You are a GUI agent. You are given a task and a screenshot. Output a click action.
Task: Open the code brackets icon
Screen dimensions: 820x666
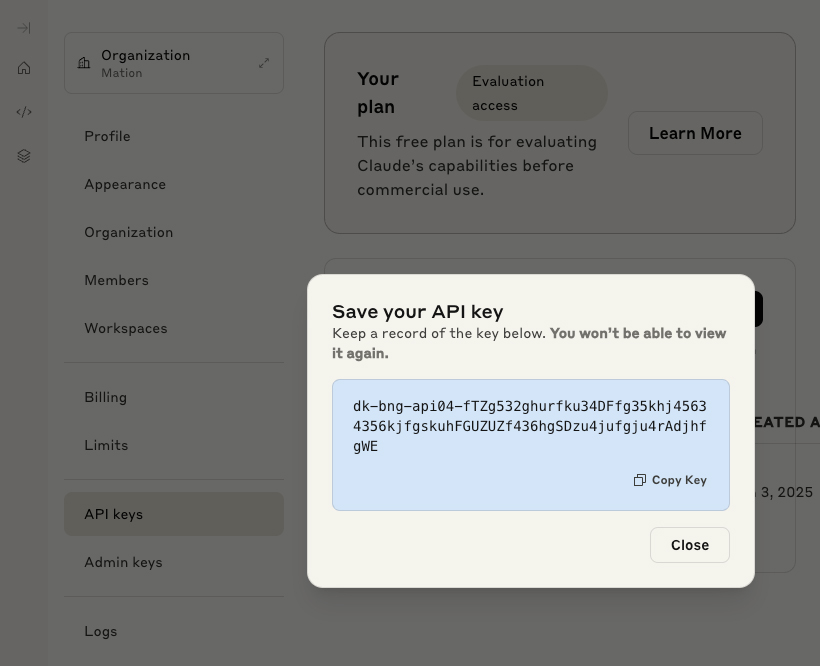pos(24,112)
